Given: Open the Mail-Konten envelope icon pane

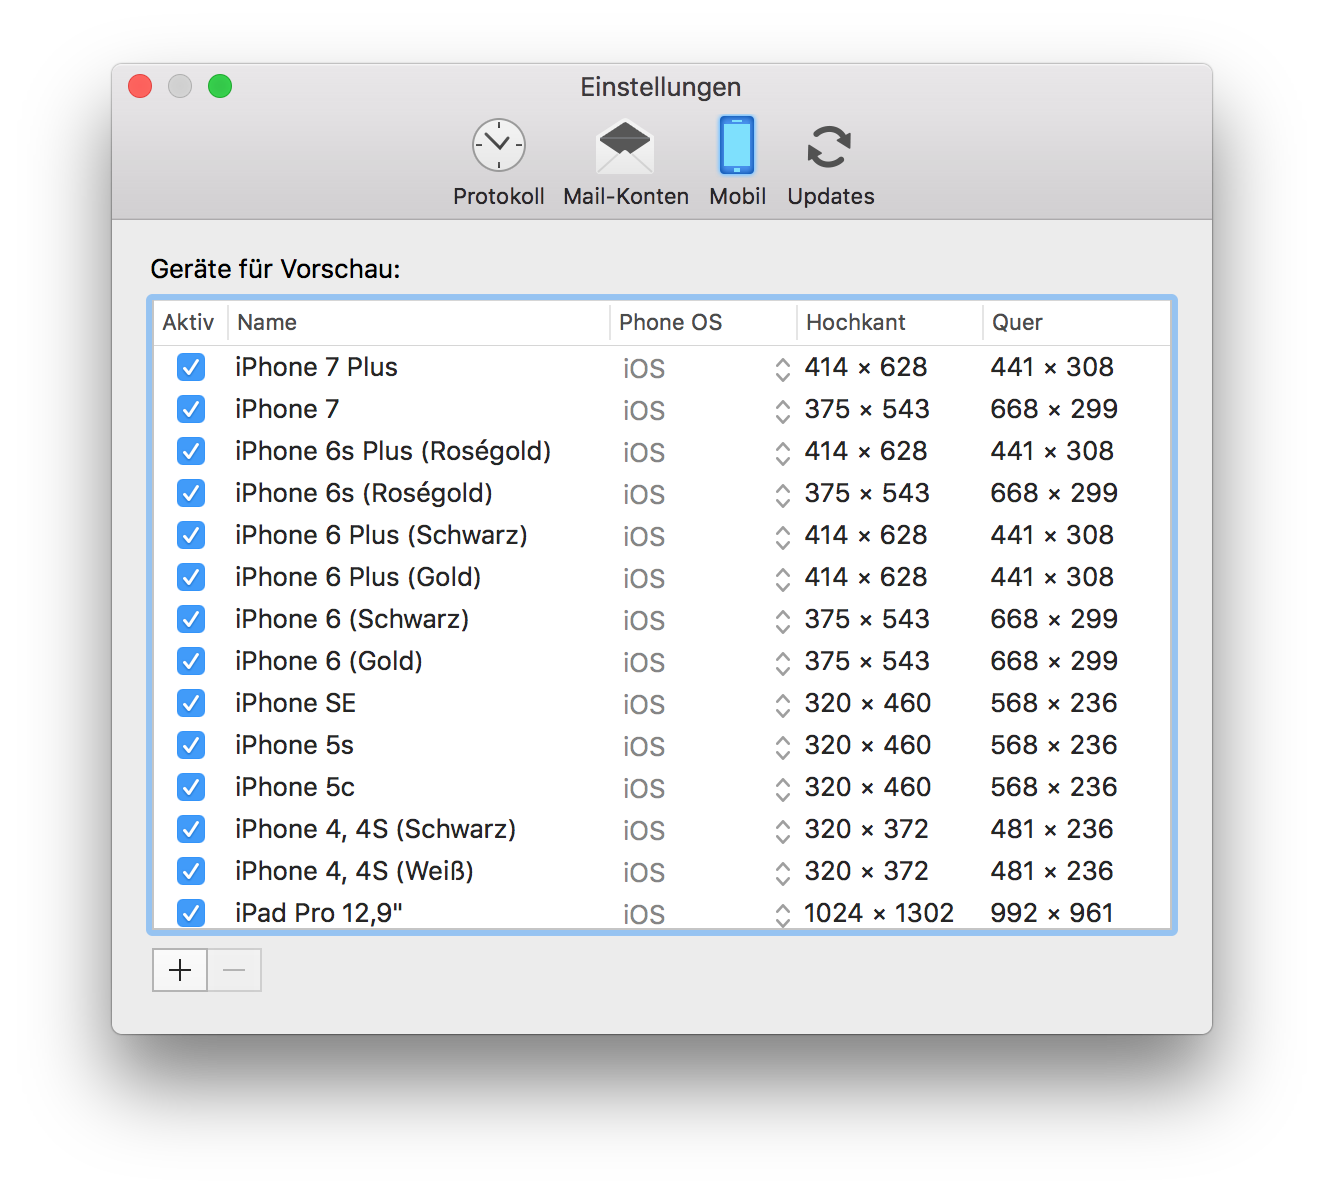Looking at the screenshot, I should point(625,163).
